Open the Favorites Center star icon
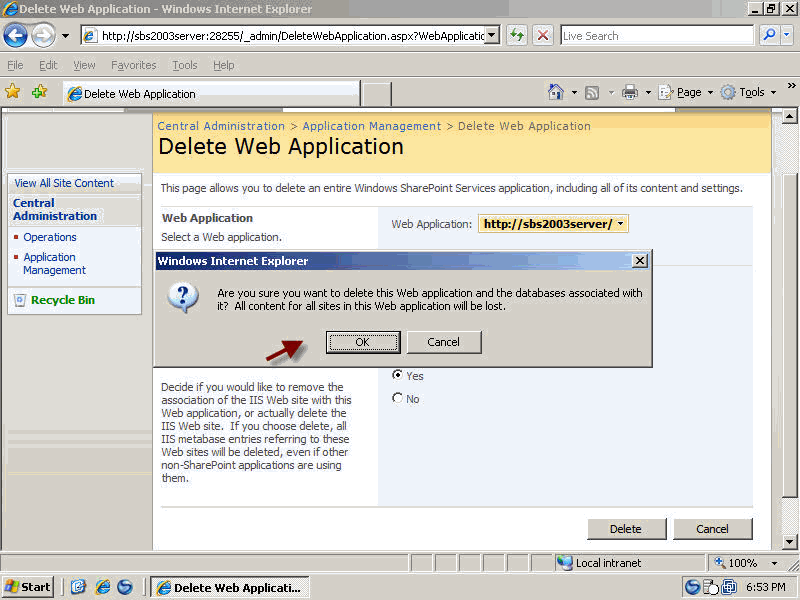800x600 pixels. [x=13, y=92]
